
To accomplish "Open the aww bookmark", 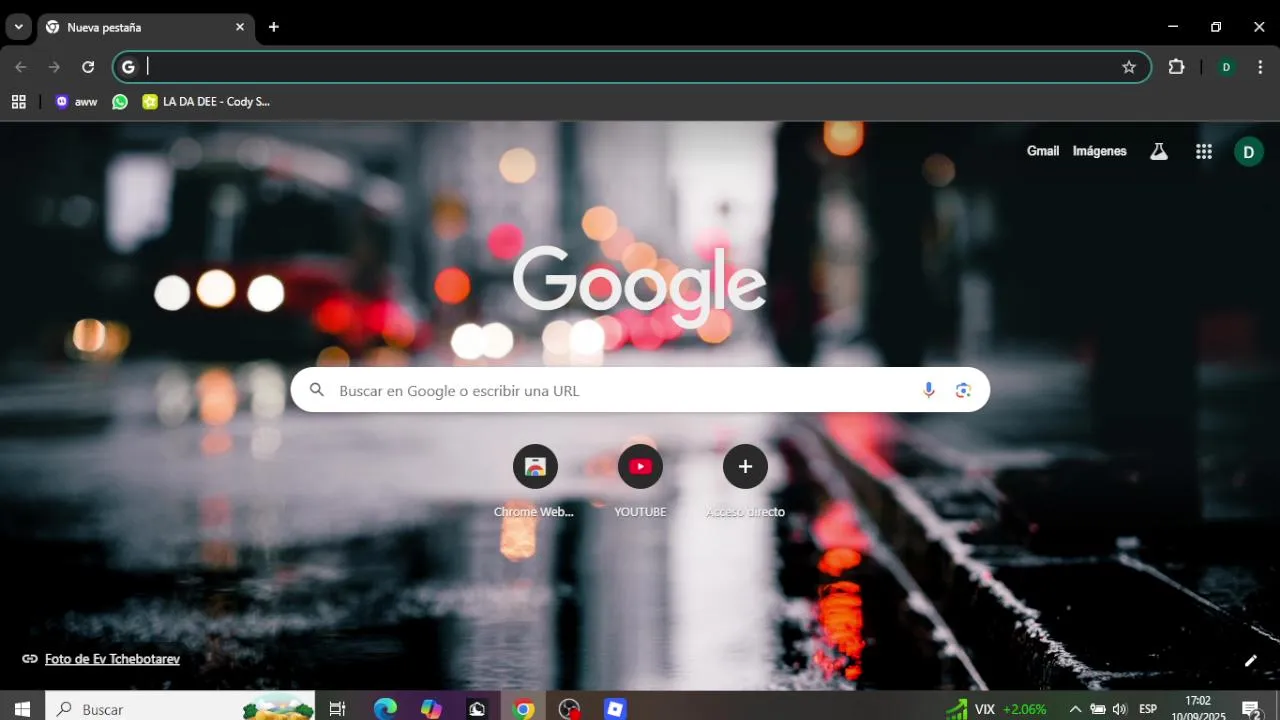I will point(76,101).
